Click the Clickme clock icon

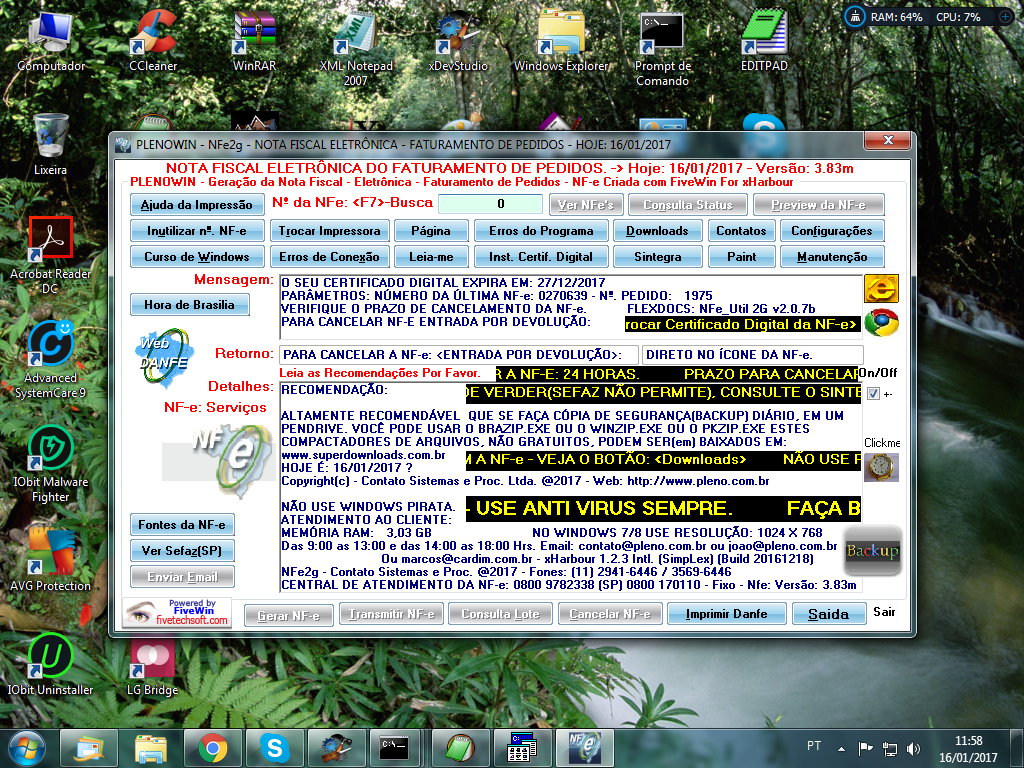(x=881, y=467)
